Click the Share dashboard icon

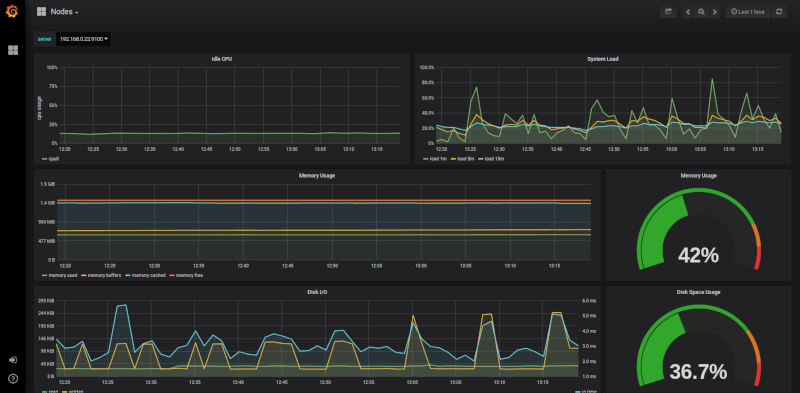pos(668,12)
